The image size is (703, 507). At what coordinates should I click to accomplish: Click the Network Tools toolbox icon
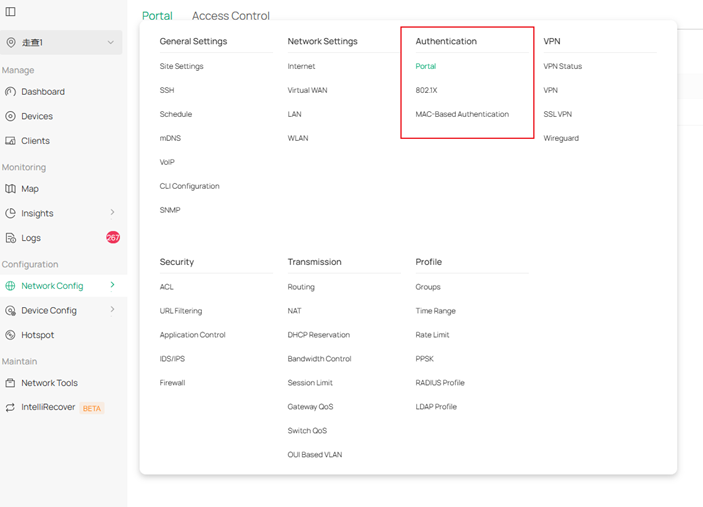tap(10, 383)
